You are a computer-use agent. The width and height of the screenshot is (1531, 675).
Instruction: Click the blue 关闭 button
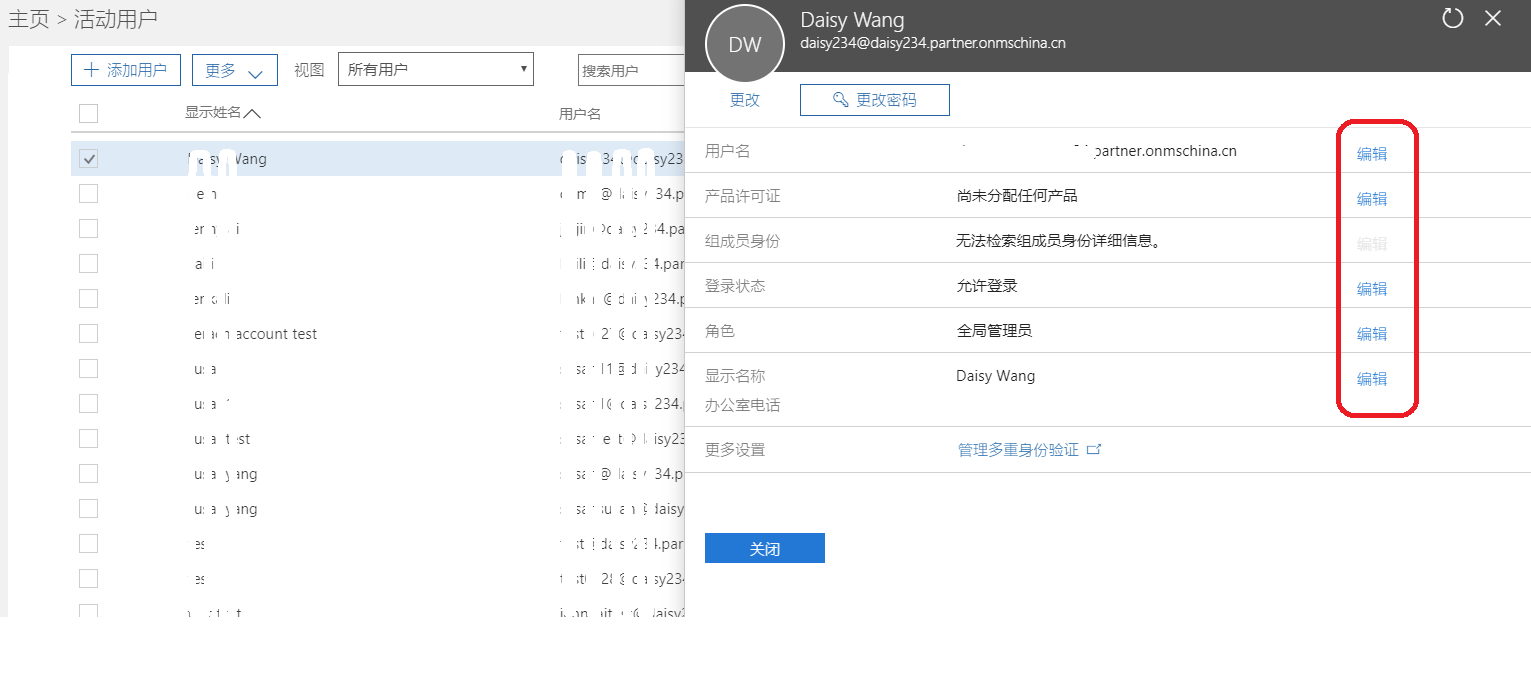pyautogui.click(x=764, y=548)
